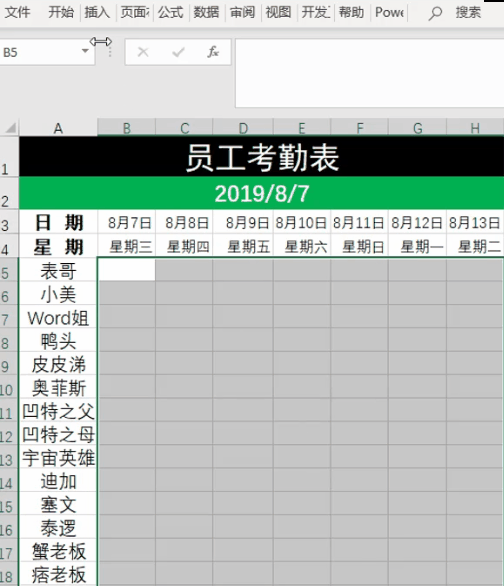Click inside the formula bar field
The image size is (504, 586).
pyautogui.click(x=370, y=73)
